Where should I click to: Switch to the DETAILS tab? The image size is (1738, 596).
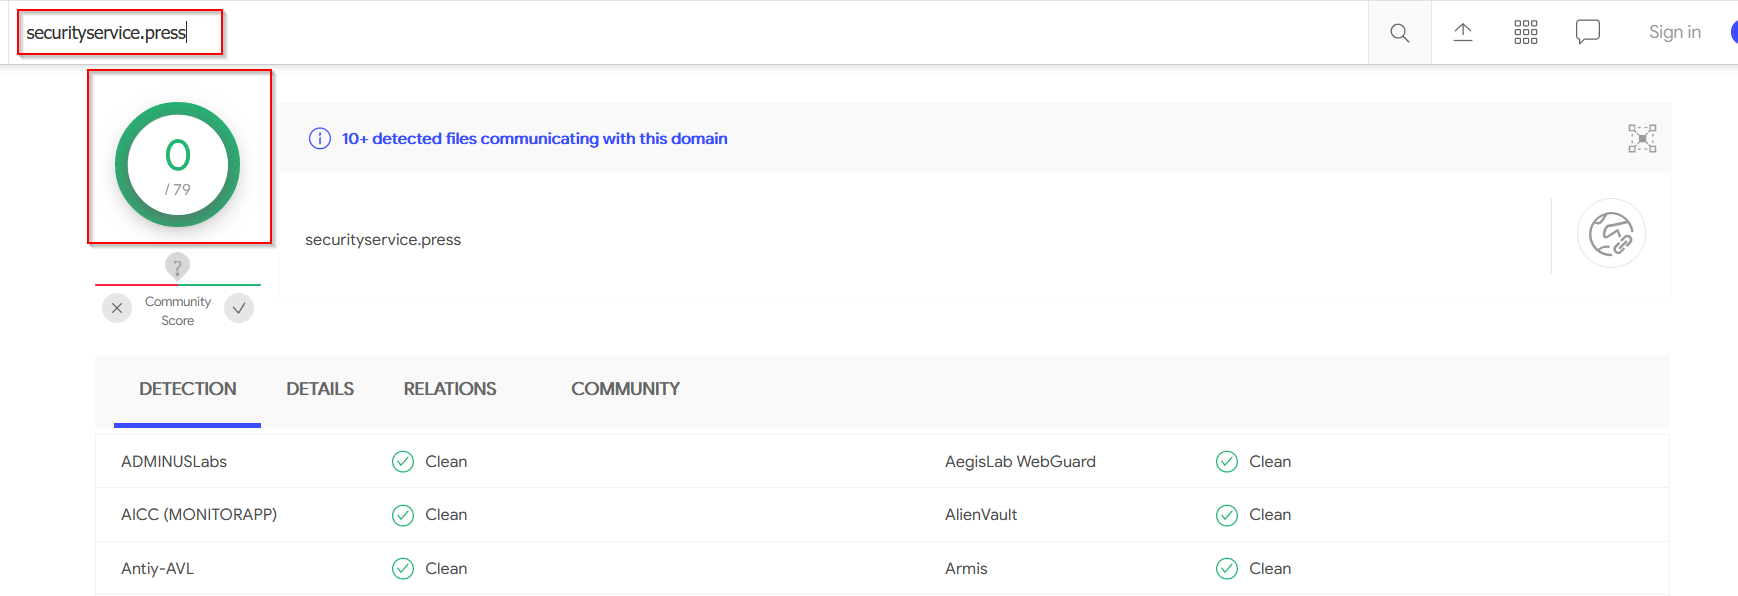(x=320, y=389)
